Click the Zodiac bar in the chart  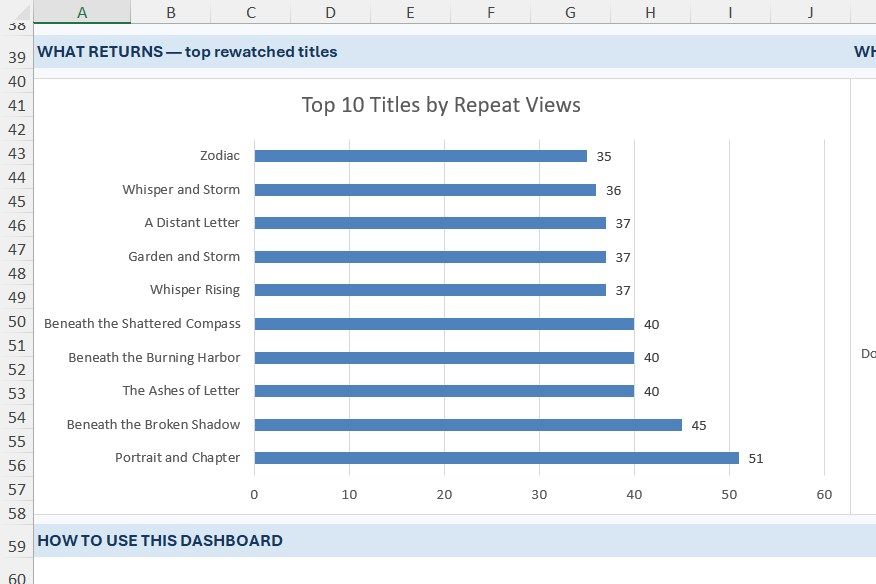(421, 156)
